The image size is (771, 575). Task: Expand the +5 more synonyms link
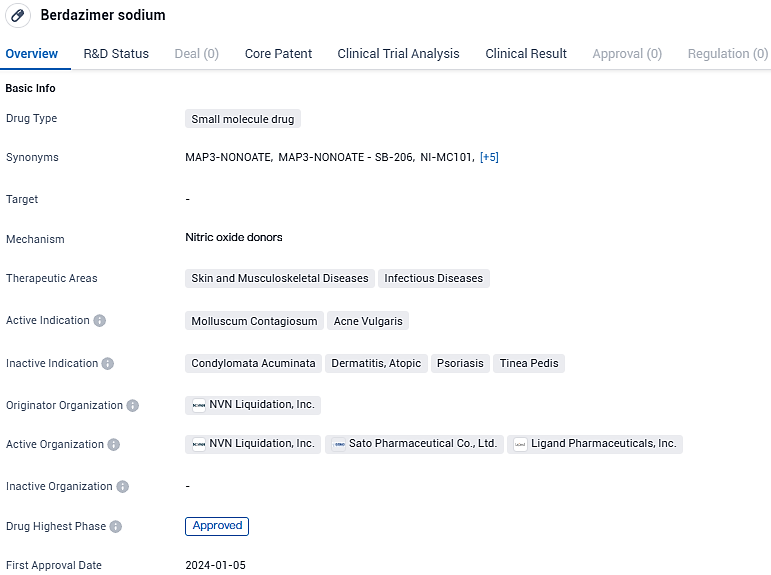[489, 157]
